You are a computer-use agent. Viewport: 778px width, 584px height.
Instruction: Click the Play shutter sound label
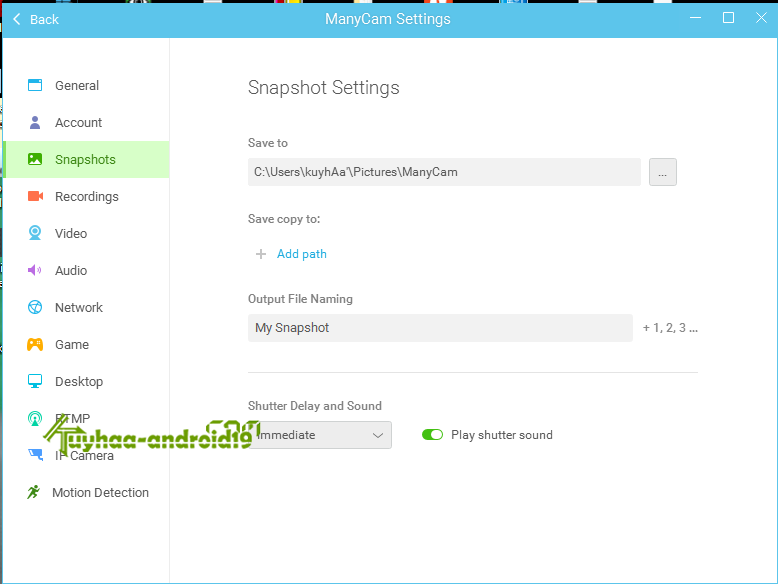tap(502, 435)
